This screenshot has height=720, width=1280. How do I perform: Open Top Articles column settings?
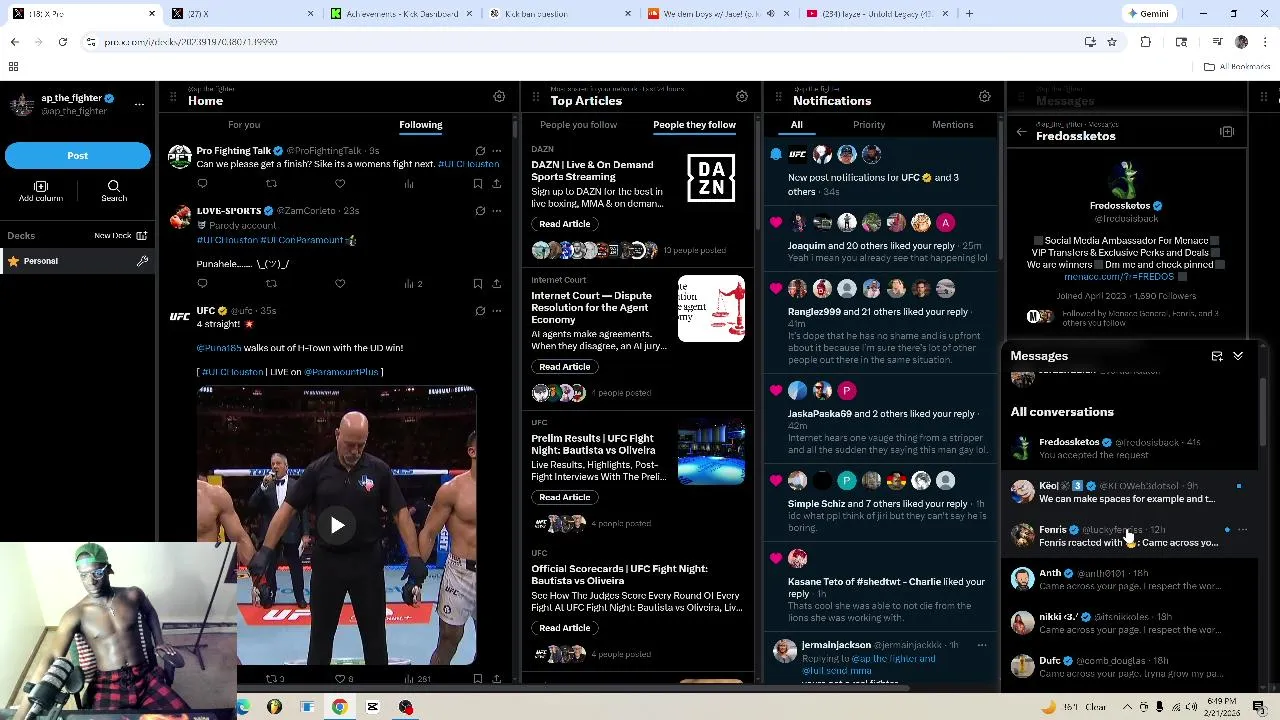click(x=742, y=96)
